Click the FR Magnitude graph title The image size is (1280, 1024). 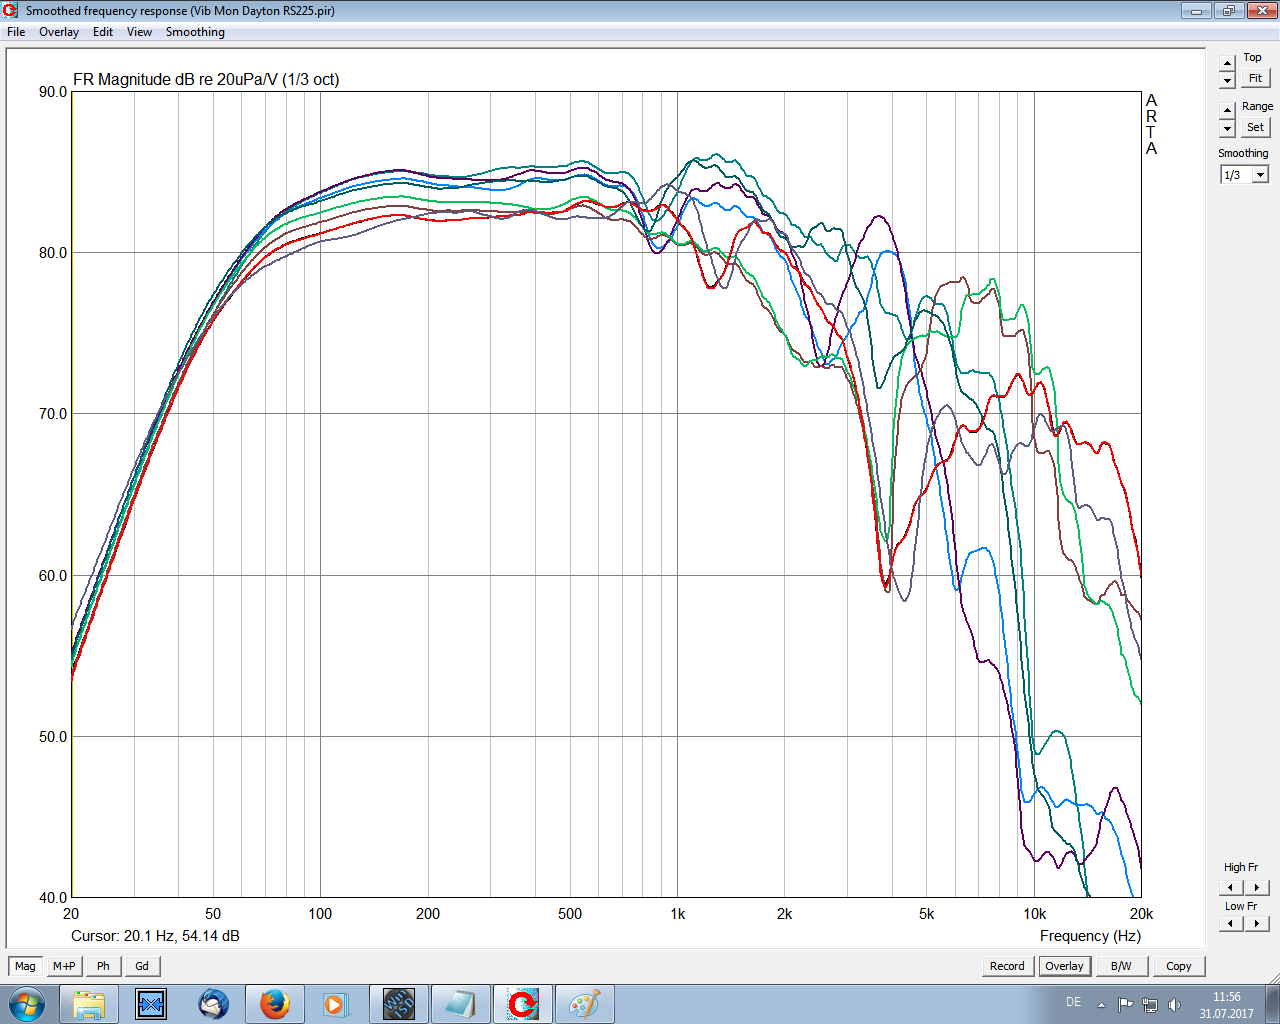pyautogui.click(x=206, y=80)
